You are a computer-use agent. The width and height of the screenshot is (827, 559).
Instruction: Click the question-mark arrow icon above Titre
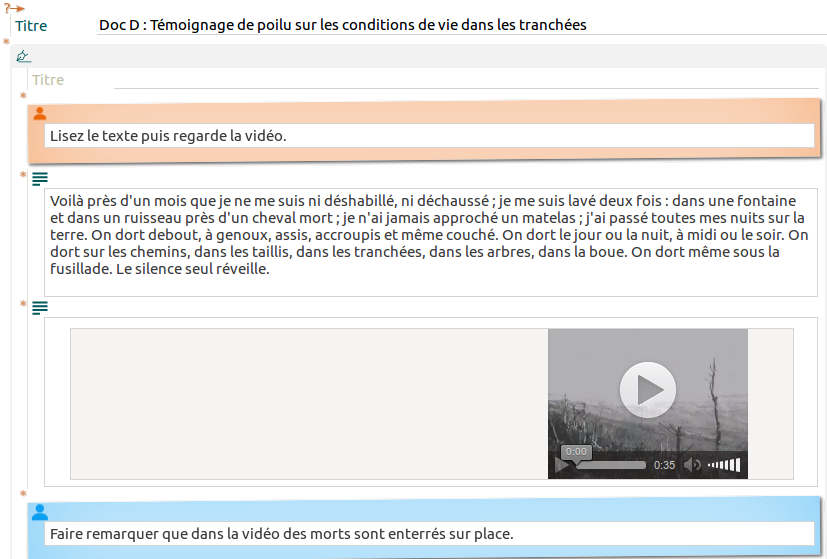14,8
